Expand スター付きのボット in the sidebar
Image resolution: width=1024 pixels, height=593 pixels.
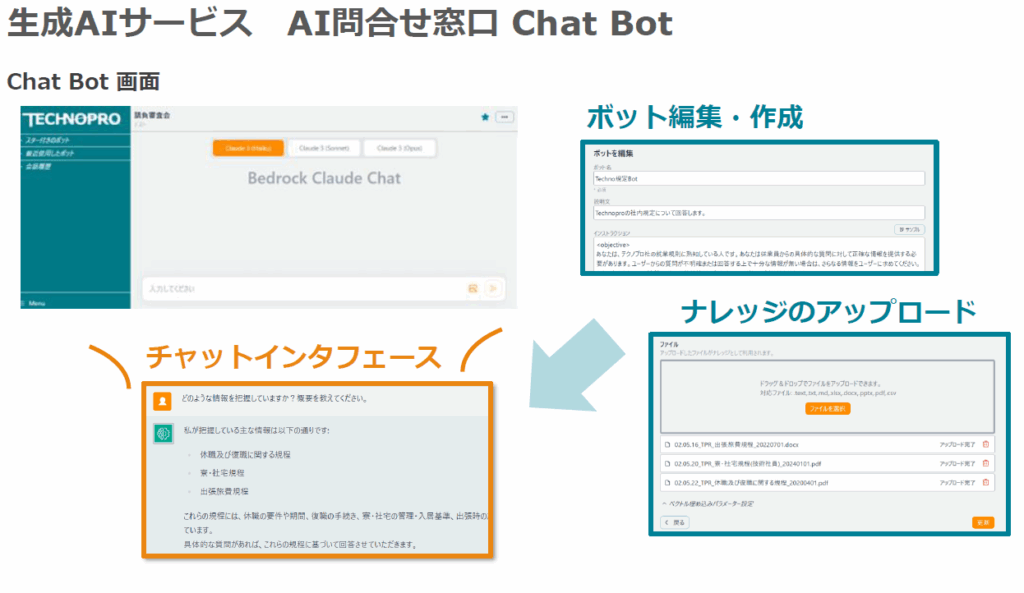(x=50, y=141)
